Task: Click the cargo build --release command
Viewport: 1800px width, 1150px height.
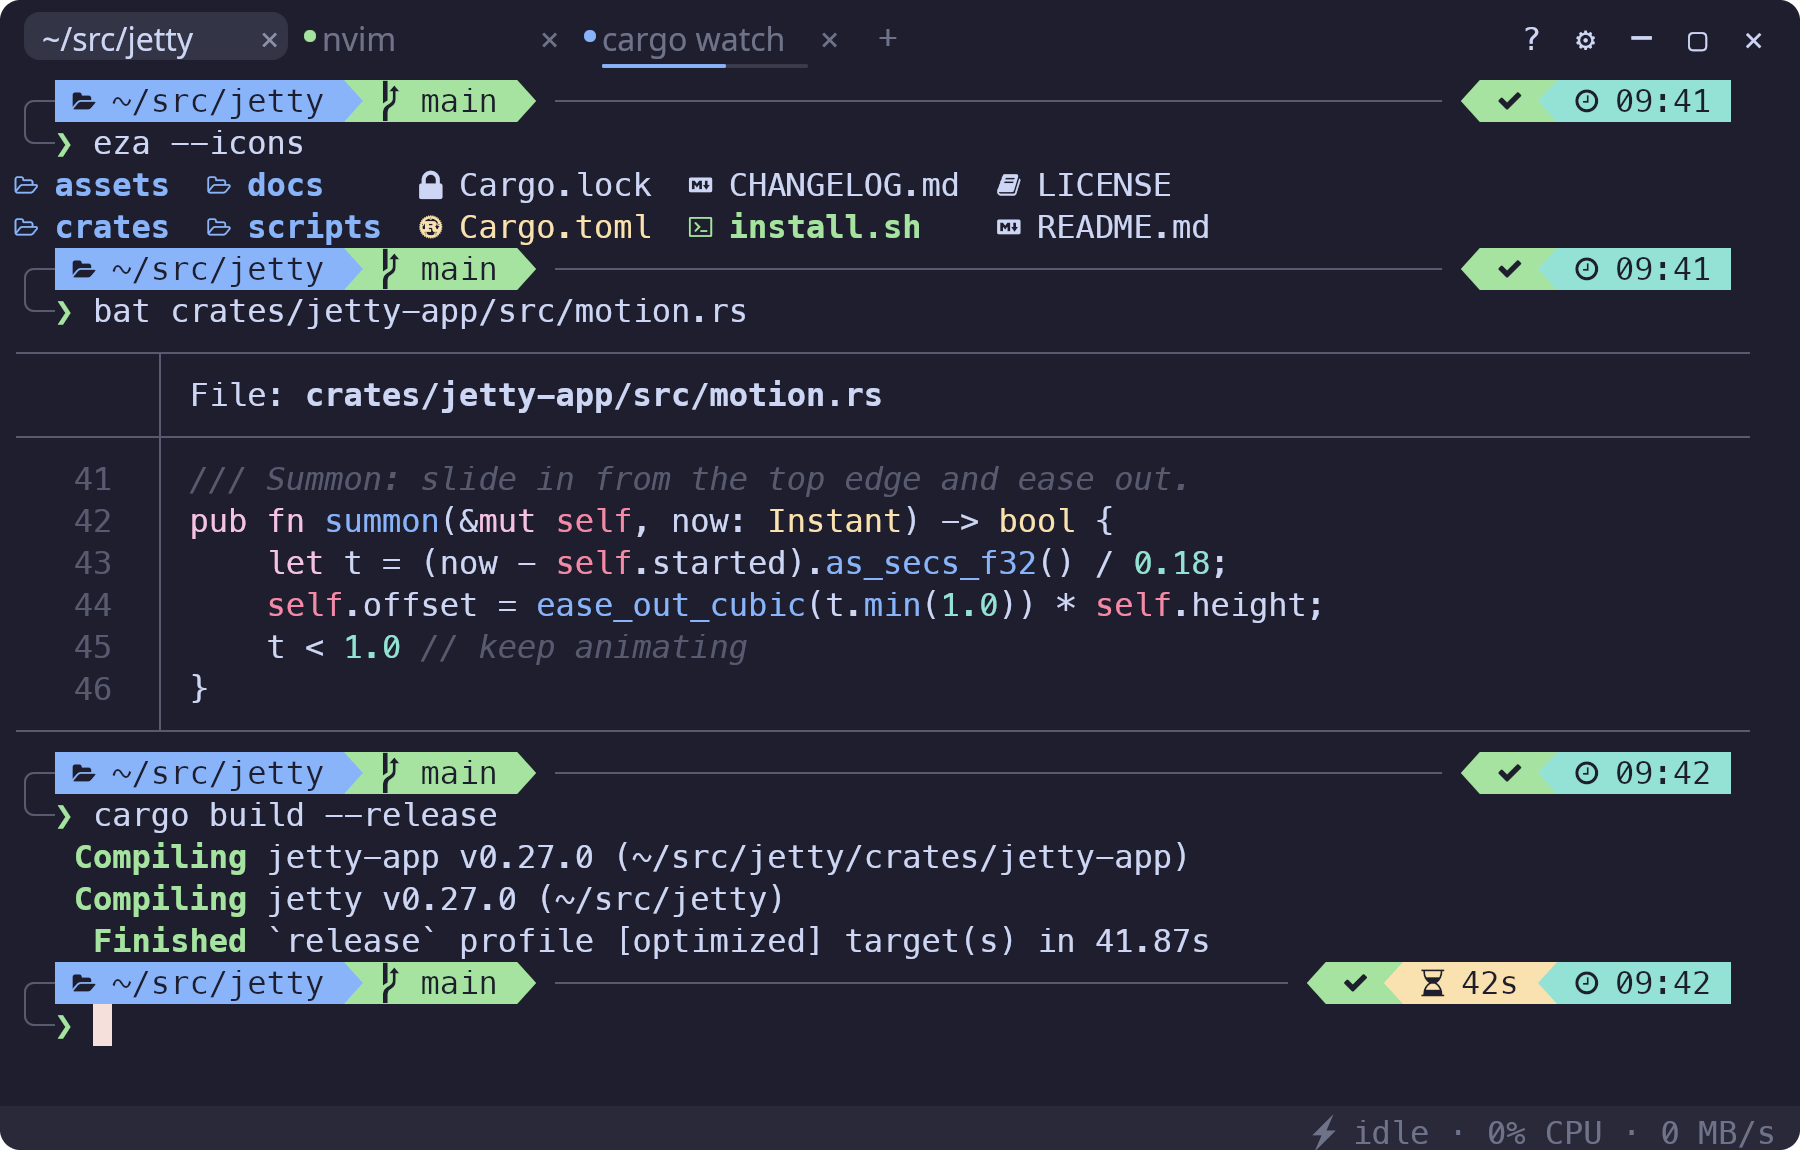Action: [296, 815]
